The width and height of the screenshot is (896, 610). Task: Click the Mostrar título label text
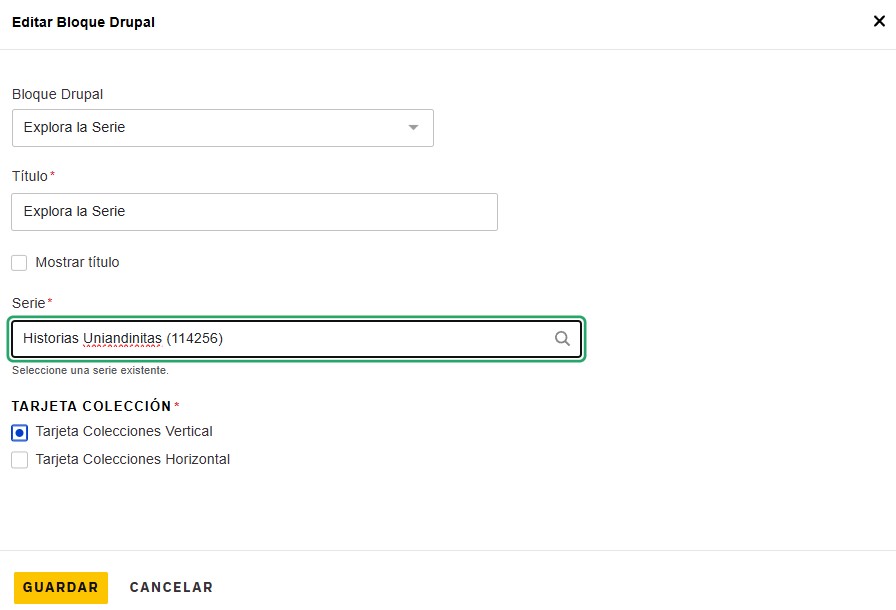tap(77, 262)
